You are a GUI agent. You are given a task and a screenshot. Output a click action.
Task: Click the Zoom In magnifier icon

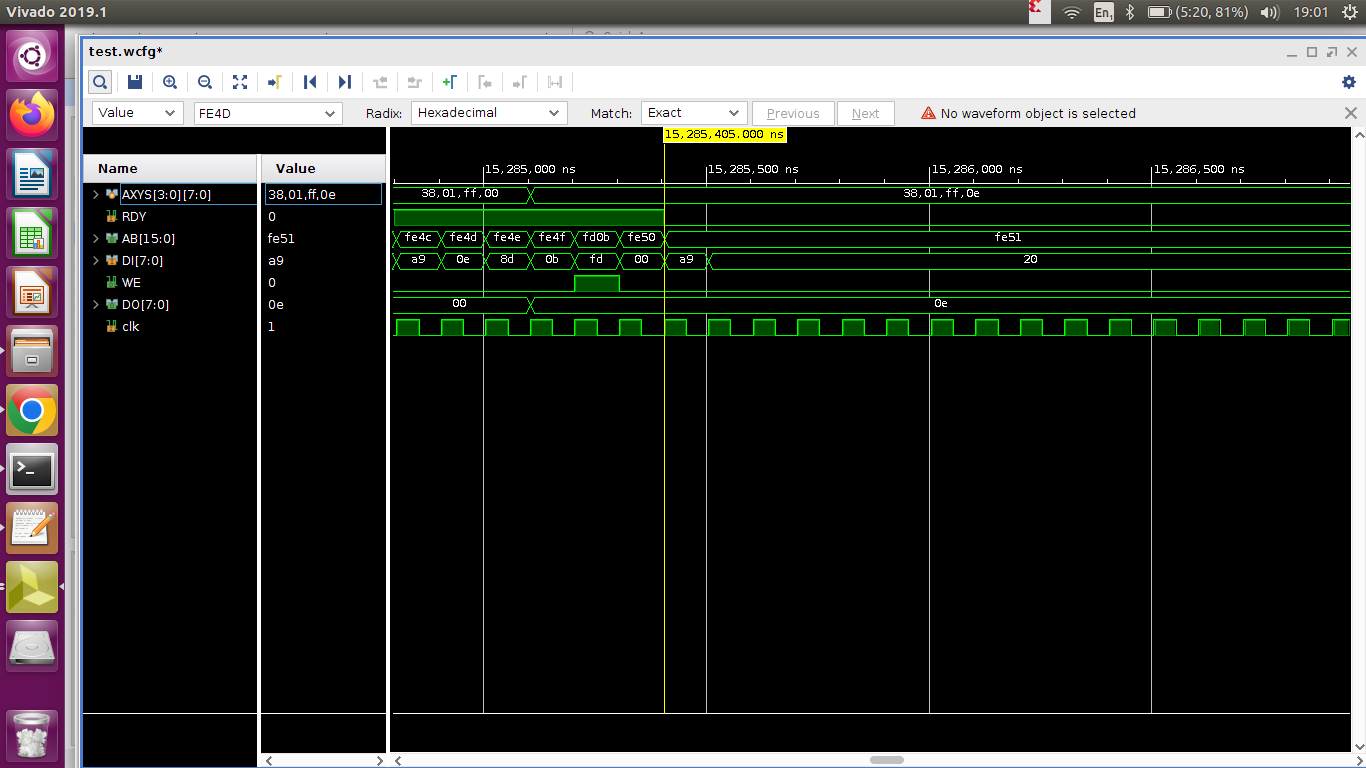pos(170,82)
